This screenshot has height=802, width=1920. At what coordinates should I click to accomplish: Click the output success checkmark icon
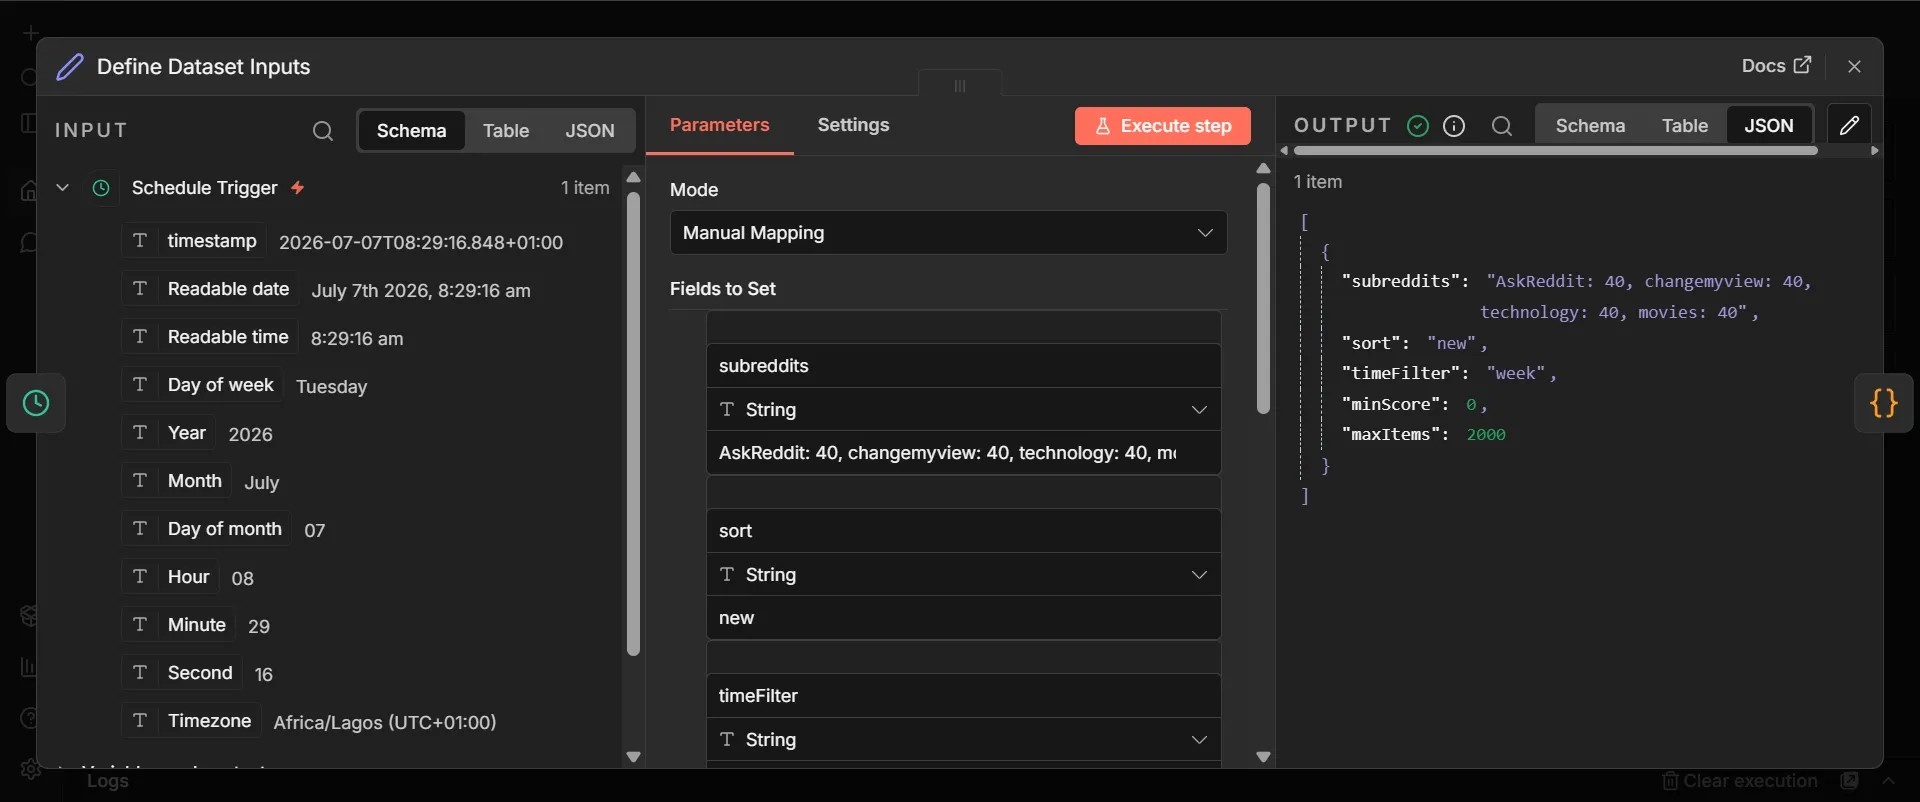point(1418,126)
